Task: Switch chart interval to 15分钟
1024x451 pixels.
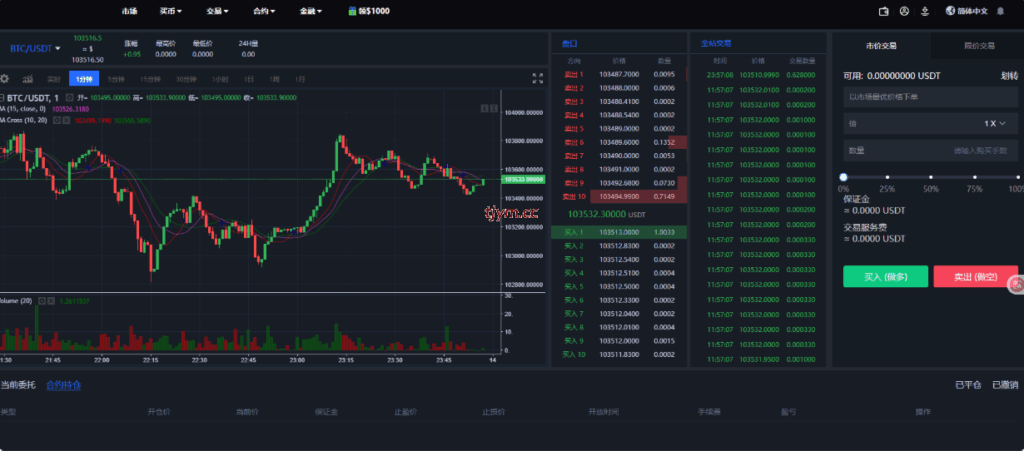Action: pos(150,78)
